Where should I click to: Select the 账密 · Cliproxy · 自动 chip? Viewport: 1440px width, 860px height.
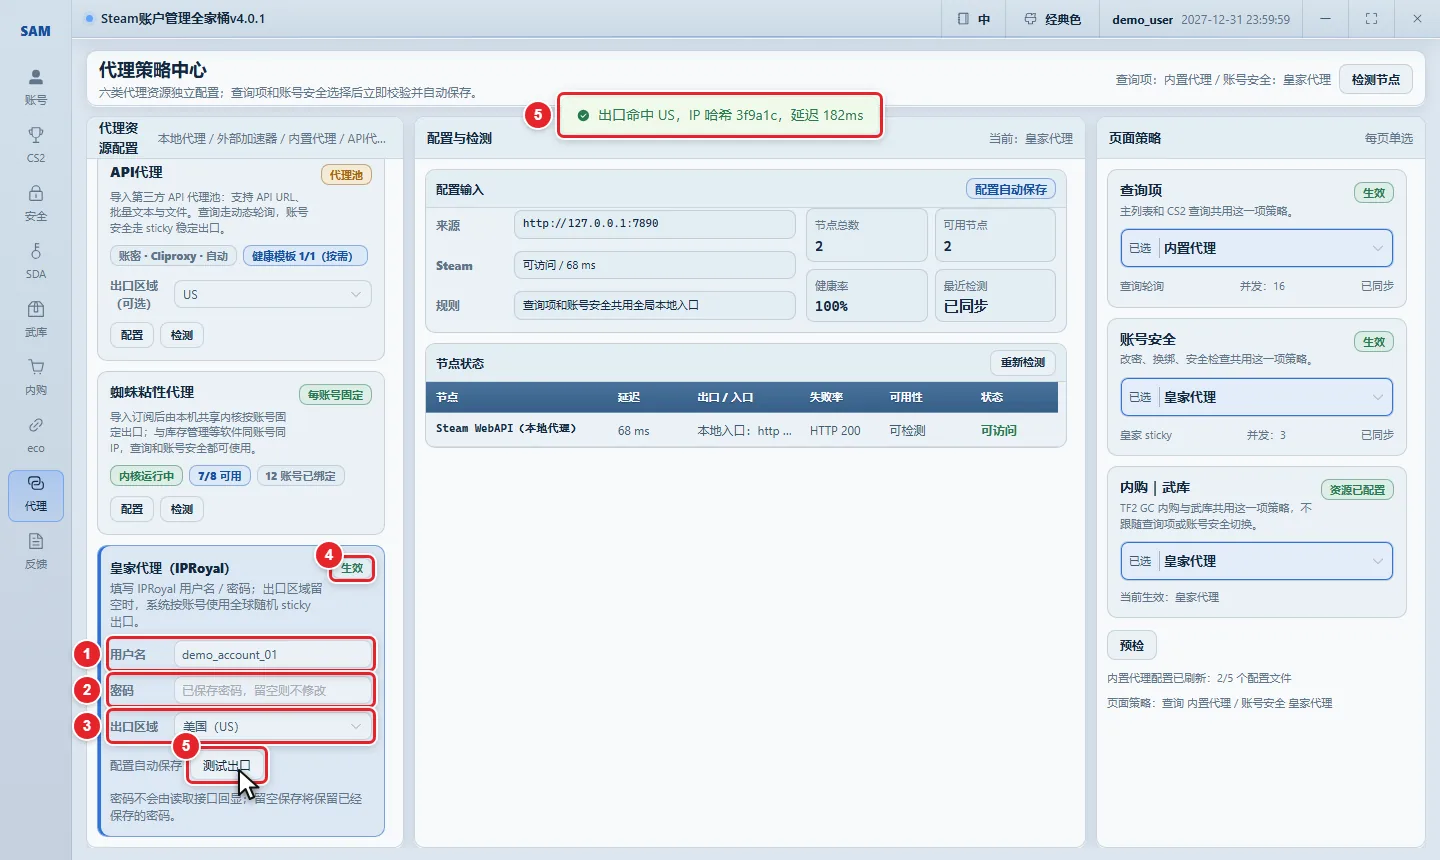[x=173, y=256]
